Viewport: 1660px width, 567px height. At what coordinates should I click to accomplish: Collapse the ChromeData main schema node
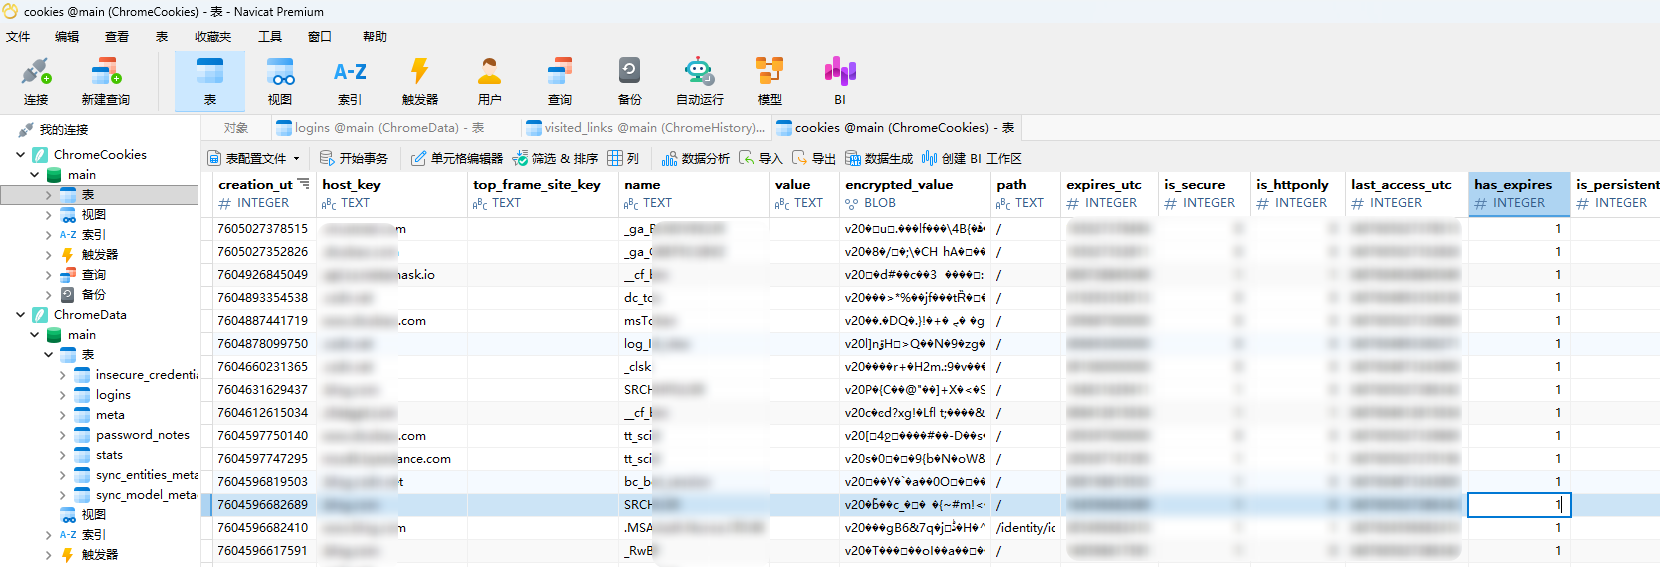tap(35, 335)
